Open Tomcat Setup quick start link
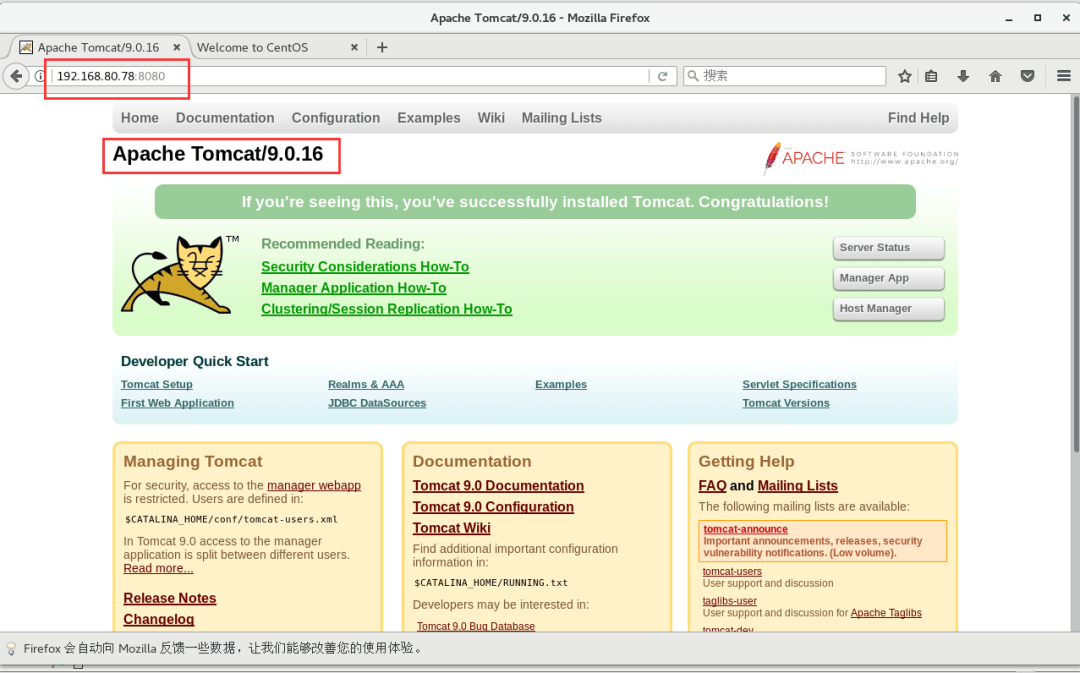Image resolution: width=1080 pixels, height=673 pixels. [x=156, y=384]
